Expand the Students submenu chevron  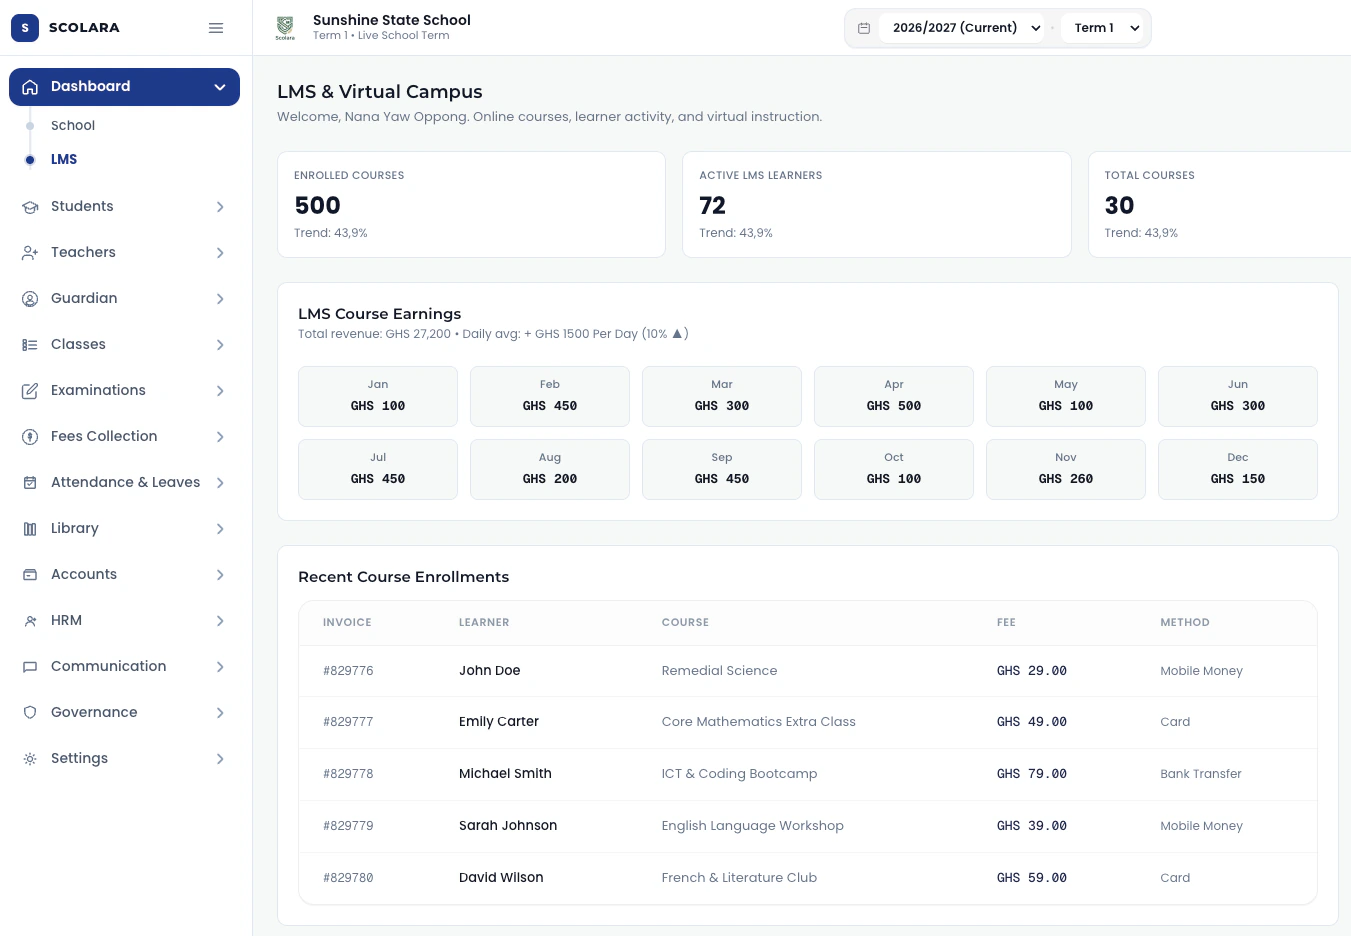click(220, 207)
